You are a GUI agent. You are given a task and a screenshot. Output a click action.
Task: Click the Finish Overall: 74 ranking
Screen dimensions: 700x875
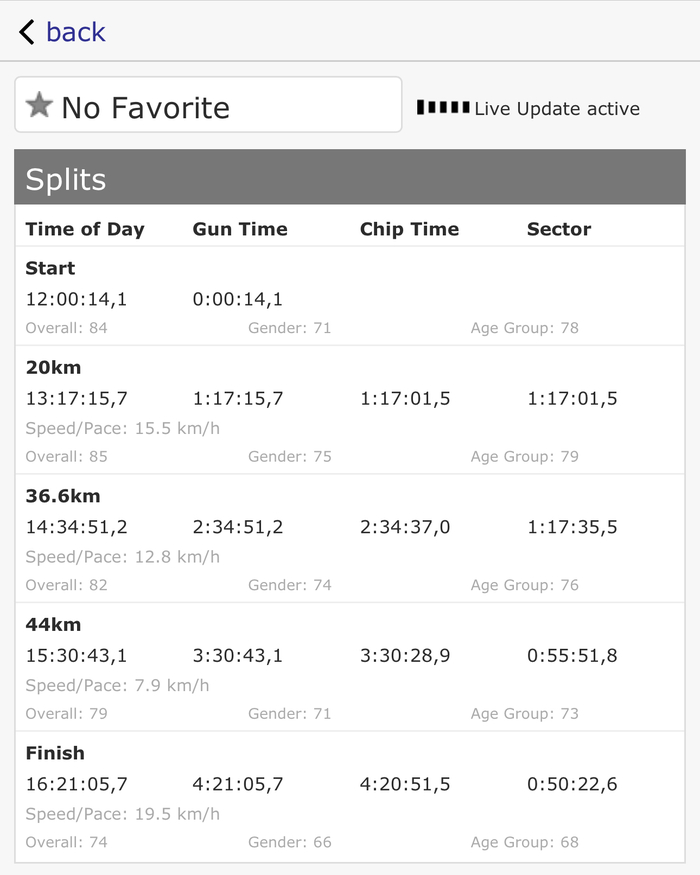coord(66,842)
